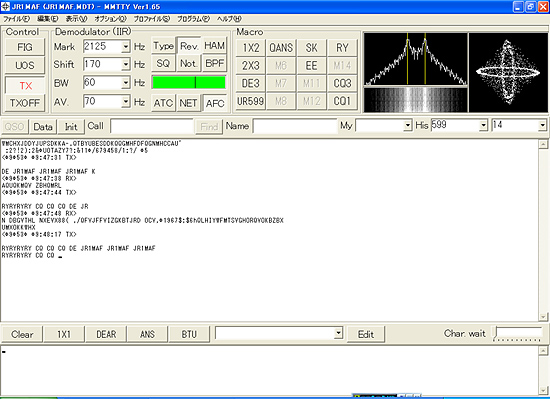Open the Mark frequency dropdown
This screenshot has height=399, width=550.
[126, 46]
